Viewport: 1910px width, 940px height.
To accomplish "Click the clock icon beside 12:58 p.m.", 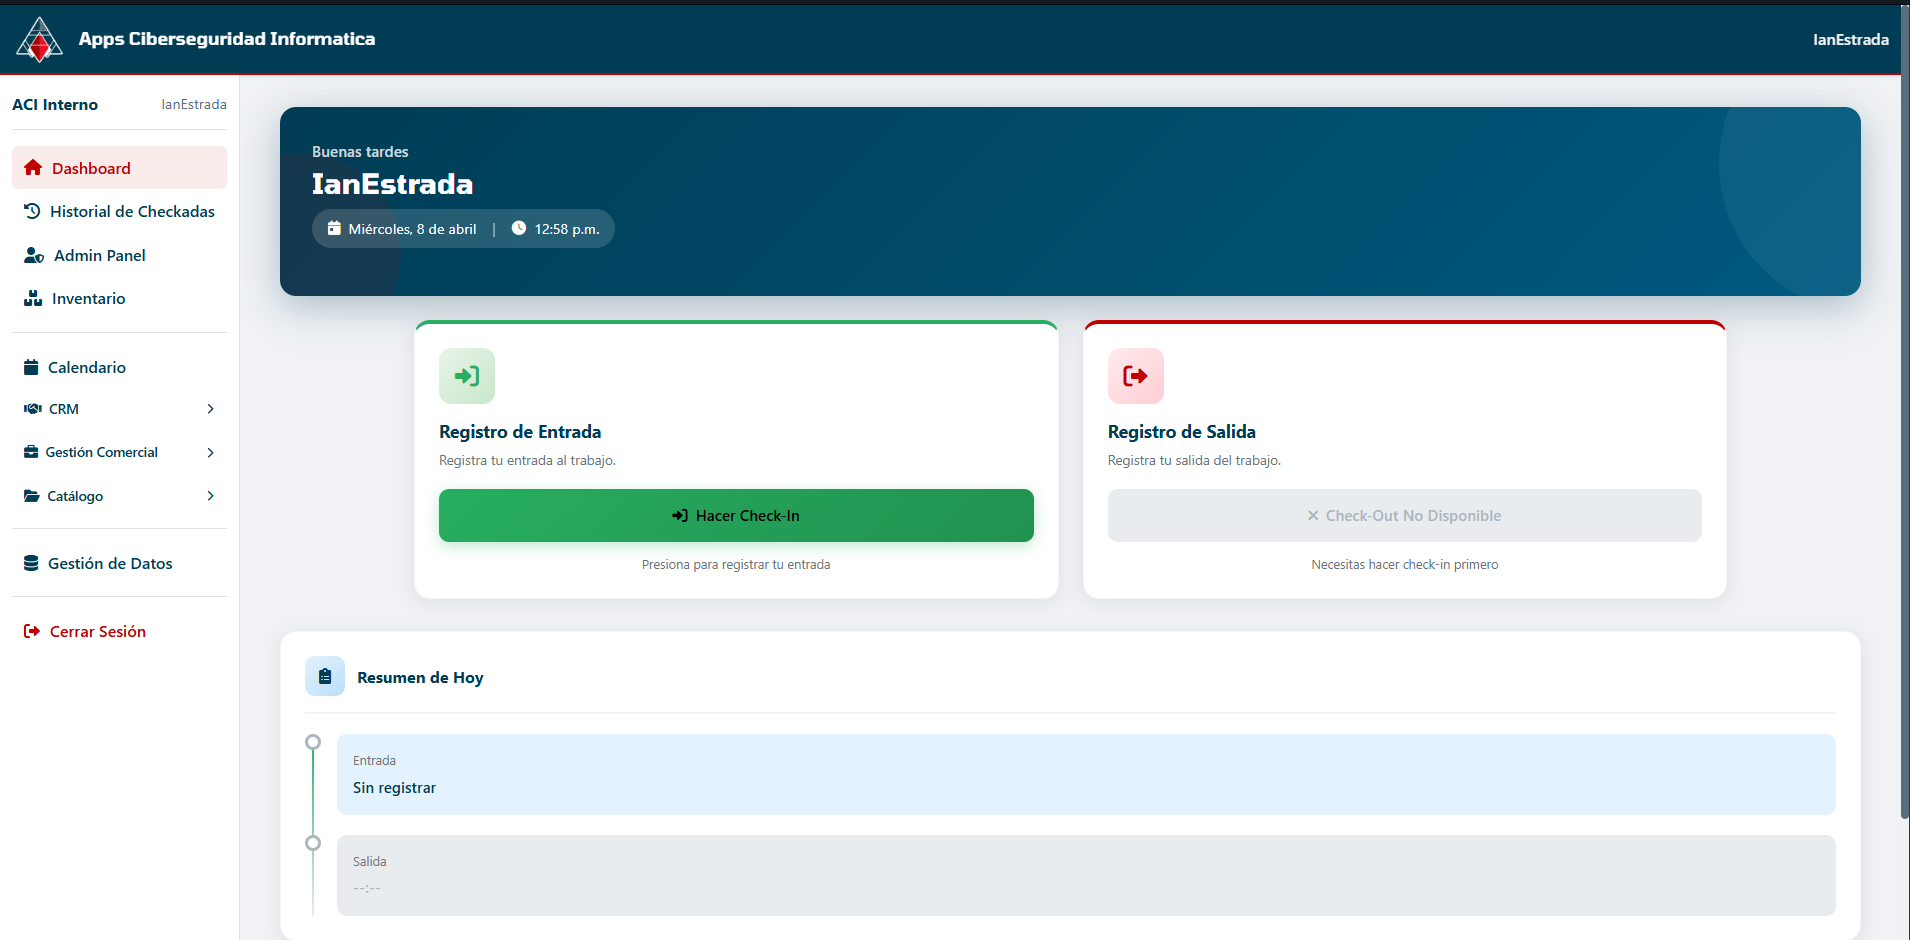I will [519, 228].
